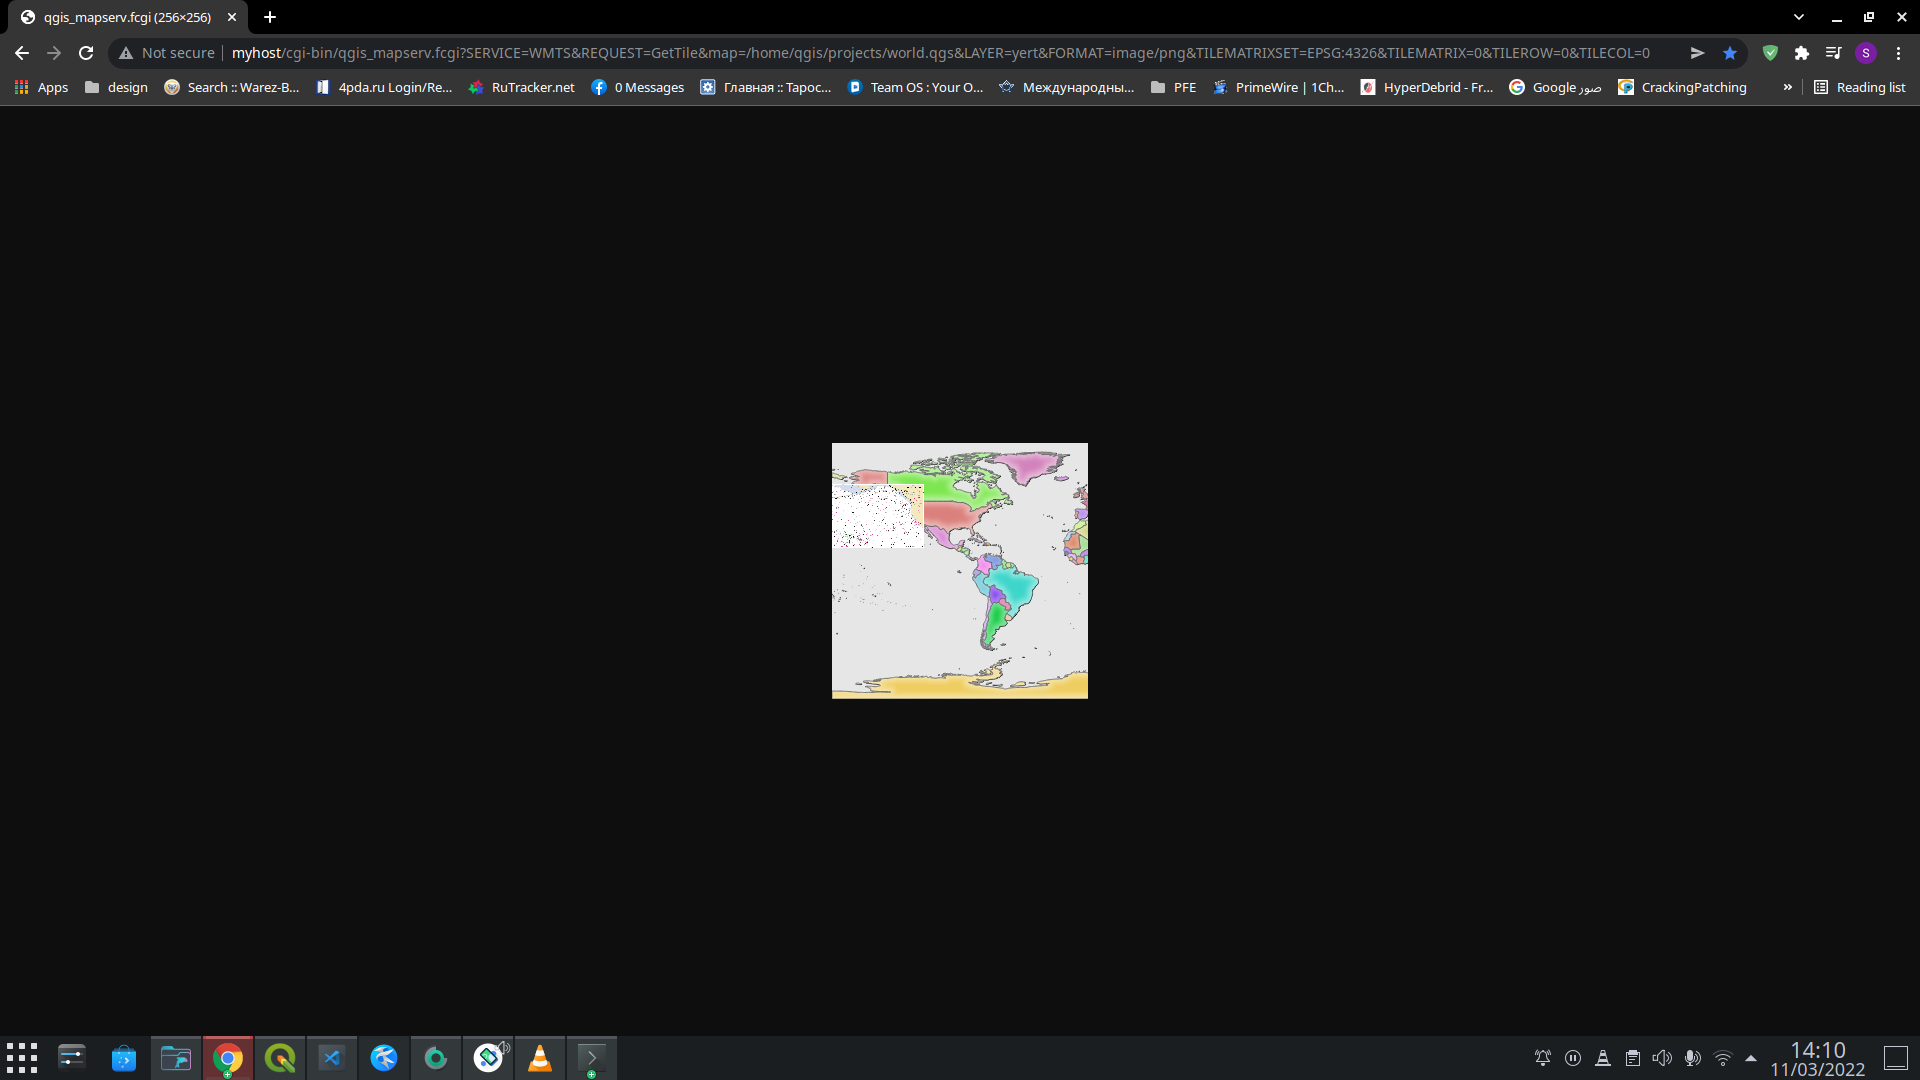Open the Chrome three-dot menu
Viewport: 1920px width, 1080px height.
pyautogui.click(x=1898, y=53)
